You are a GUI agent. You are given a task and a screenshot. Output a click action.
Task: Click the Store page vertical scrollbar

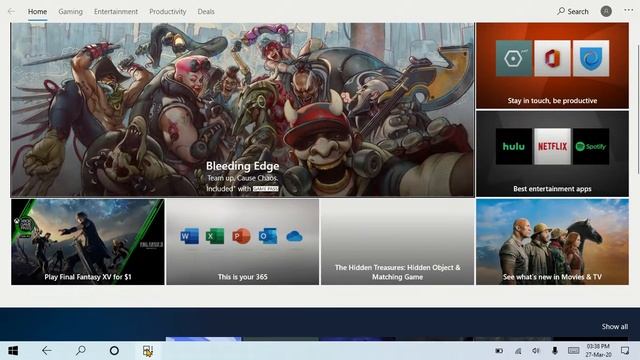pos(638,109)
